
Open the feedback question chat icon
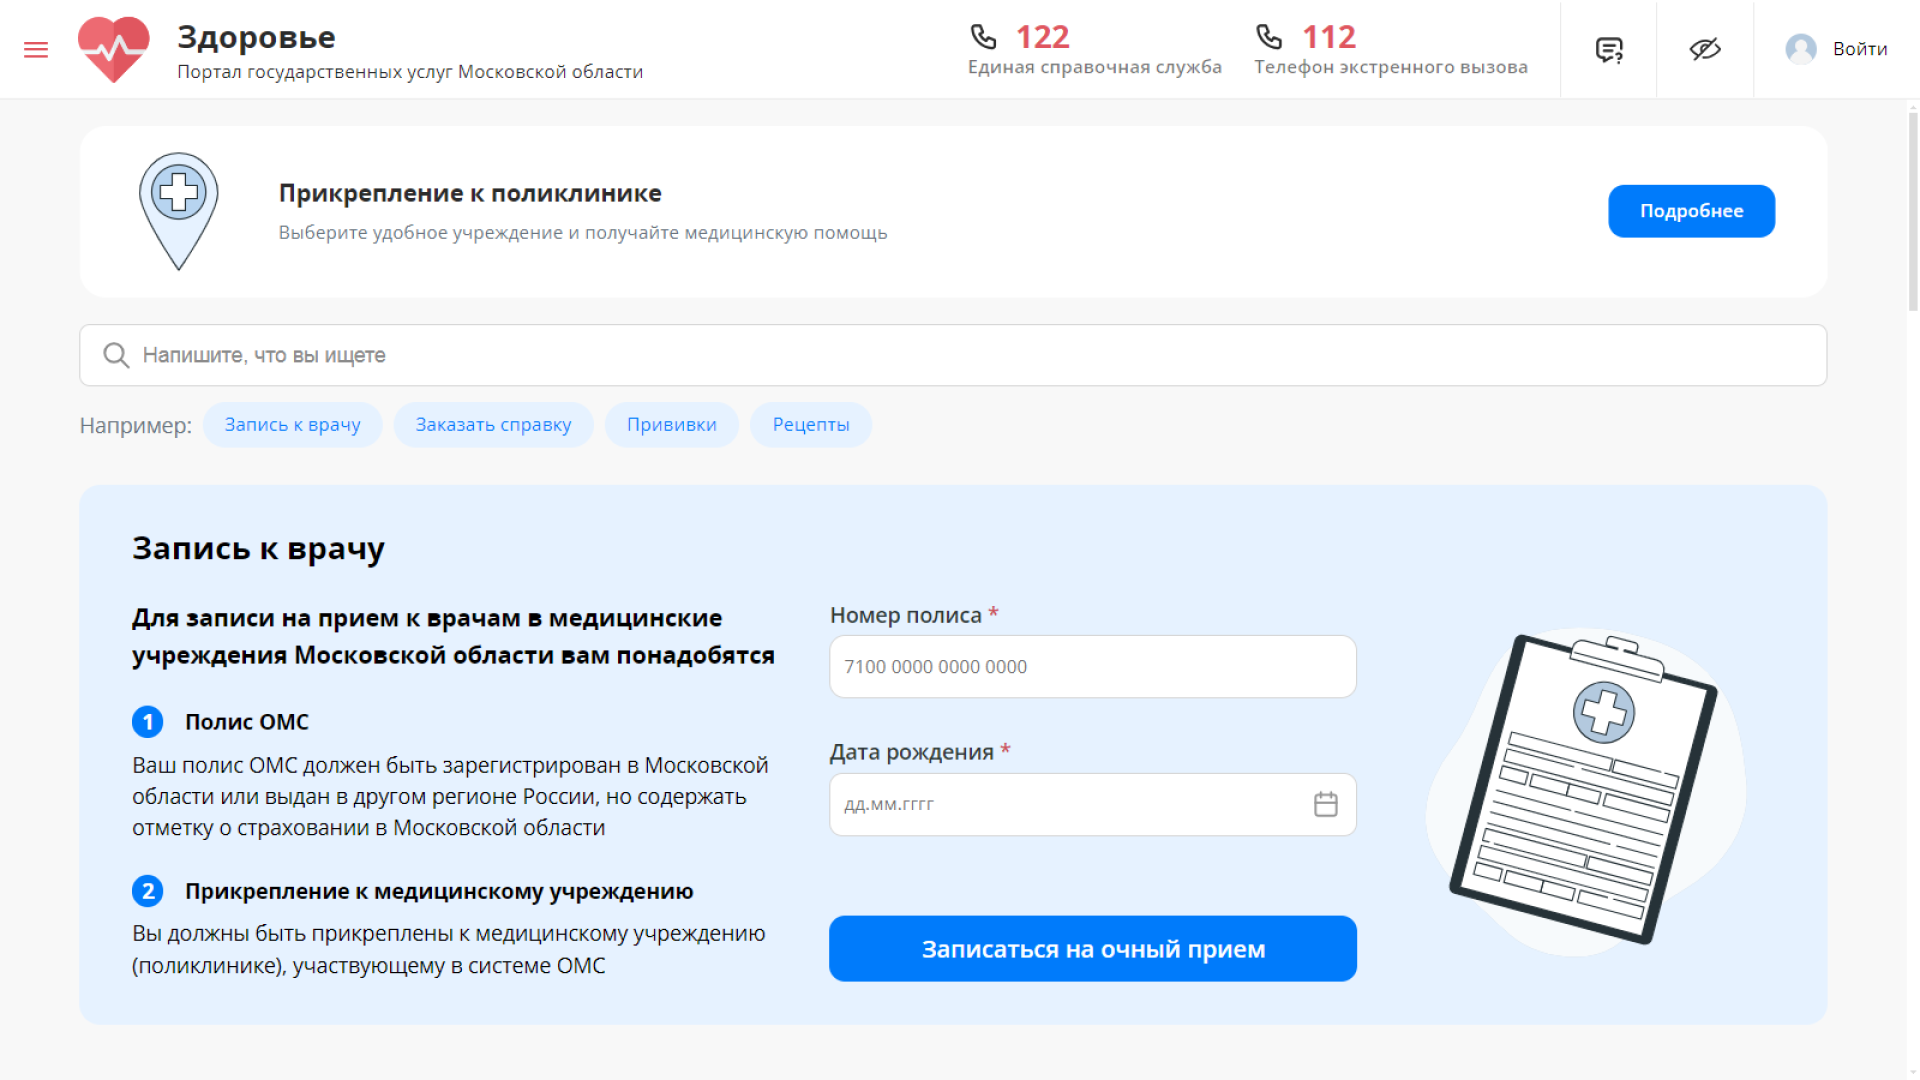[x=1607, y=49]
